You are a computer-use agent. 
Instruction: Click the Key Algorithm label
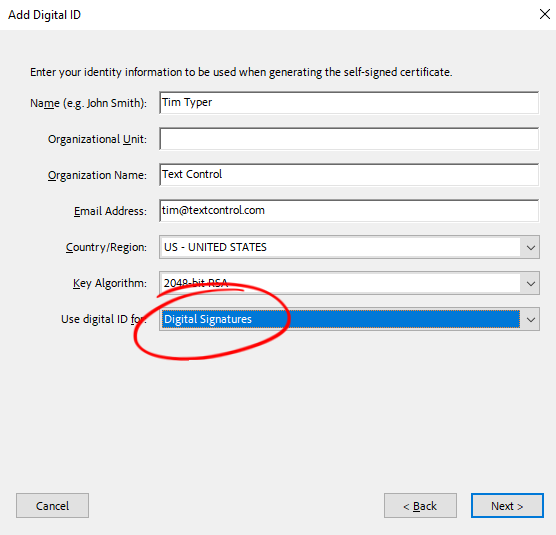(110, 283)
